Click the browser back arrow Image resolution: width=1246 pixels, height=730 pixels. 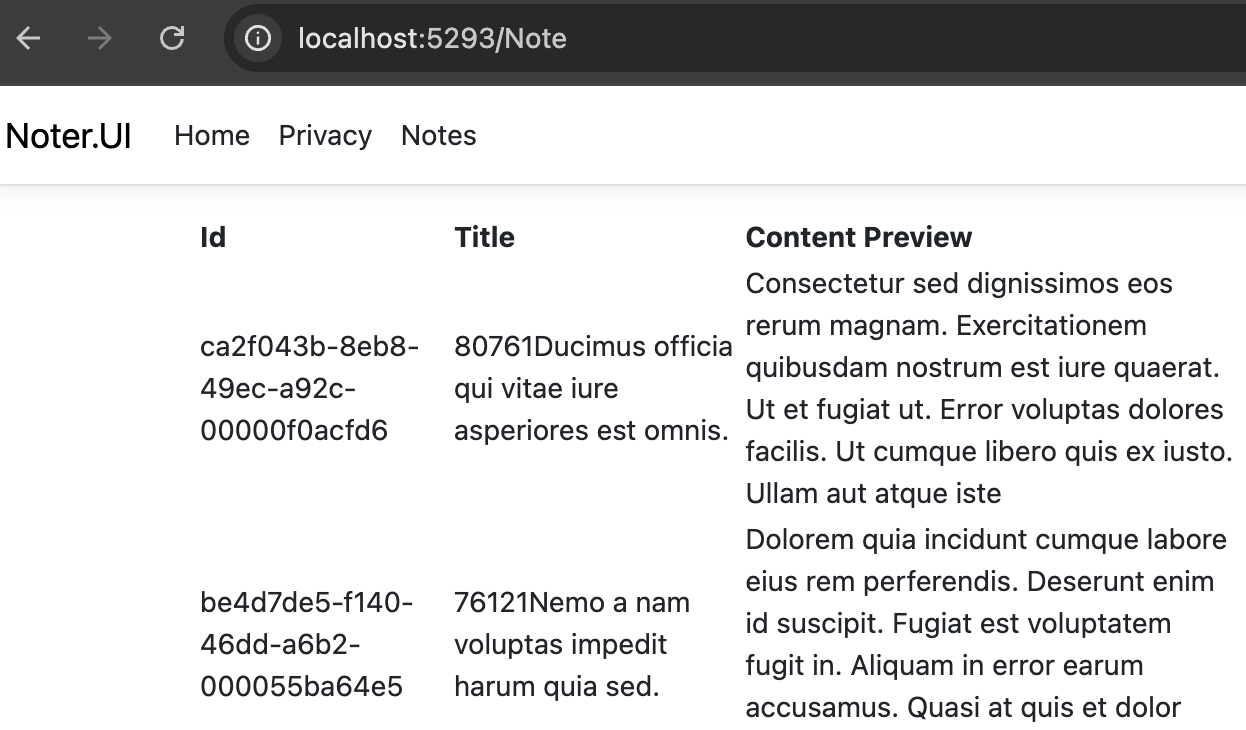click(29, 39)
